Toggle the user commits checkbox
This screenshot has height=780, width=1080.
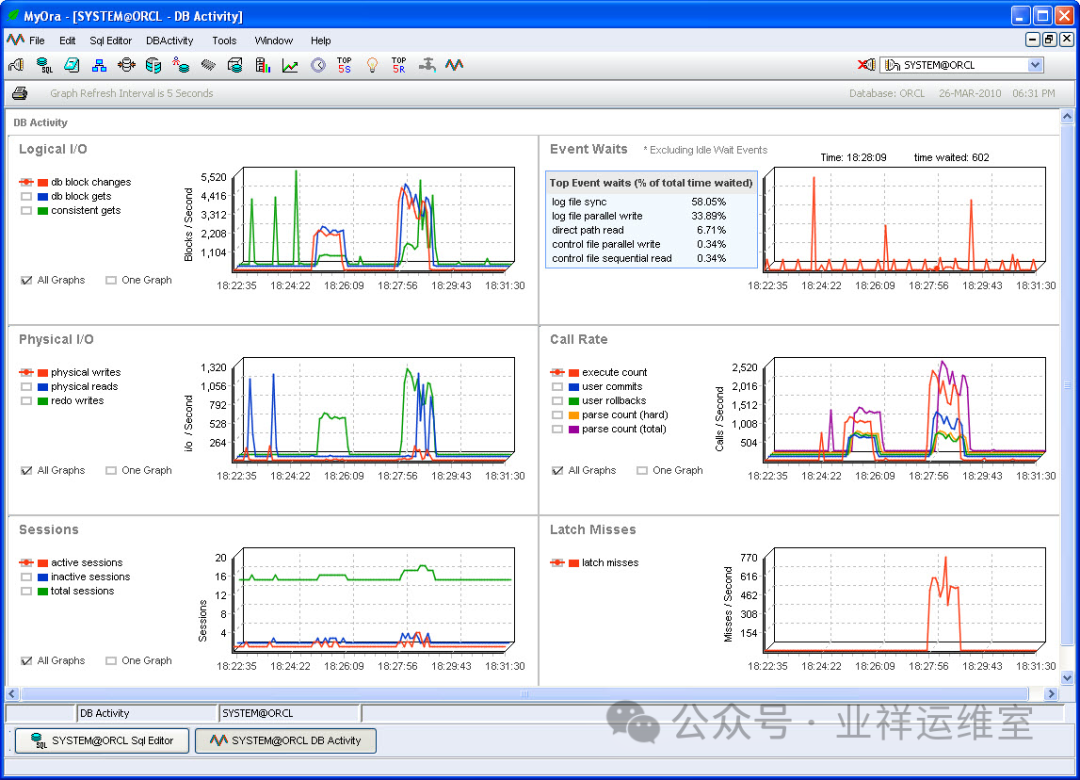point(557,387)
